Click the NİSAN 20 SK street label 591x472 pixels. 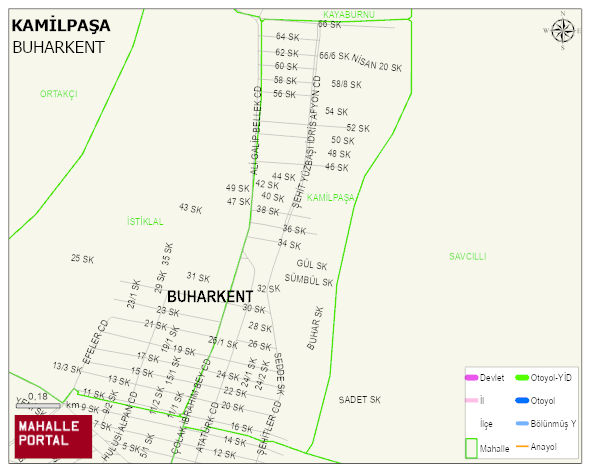pos(377,63)
